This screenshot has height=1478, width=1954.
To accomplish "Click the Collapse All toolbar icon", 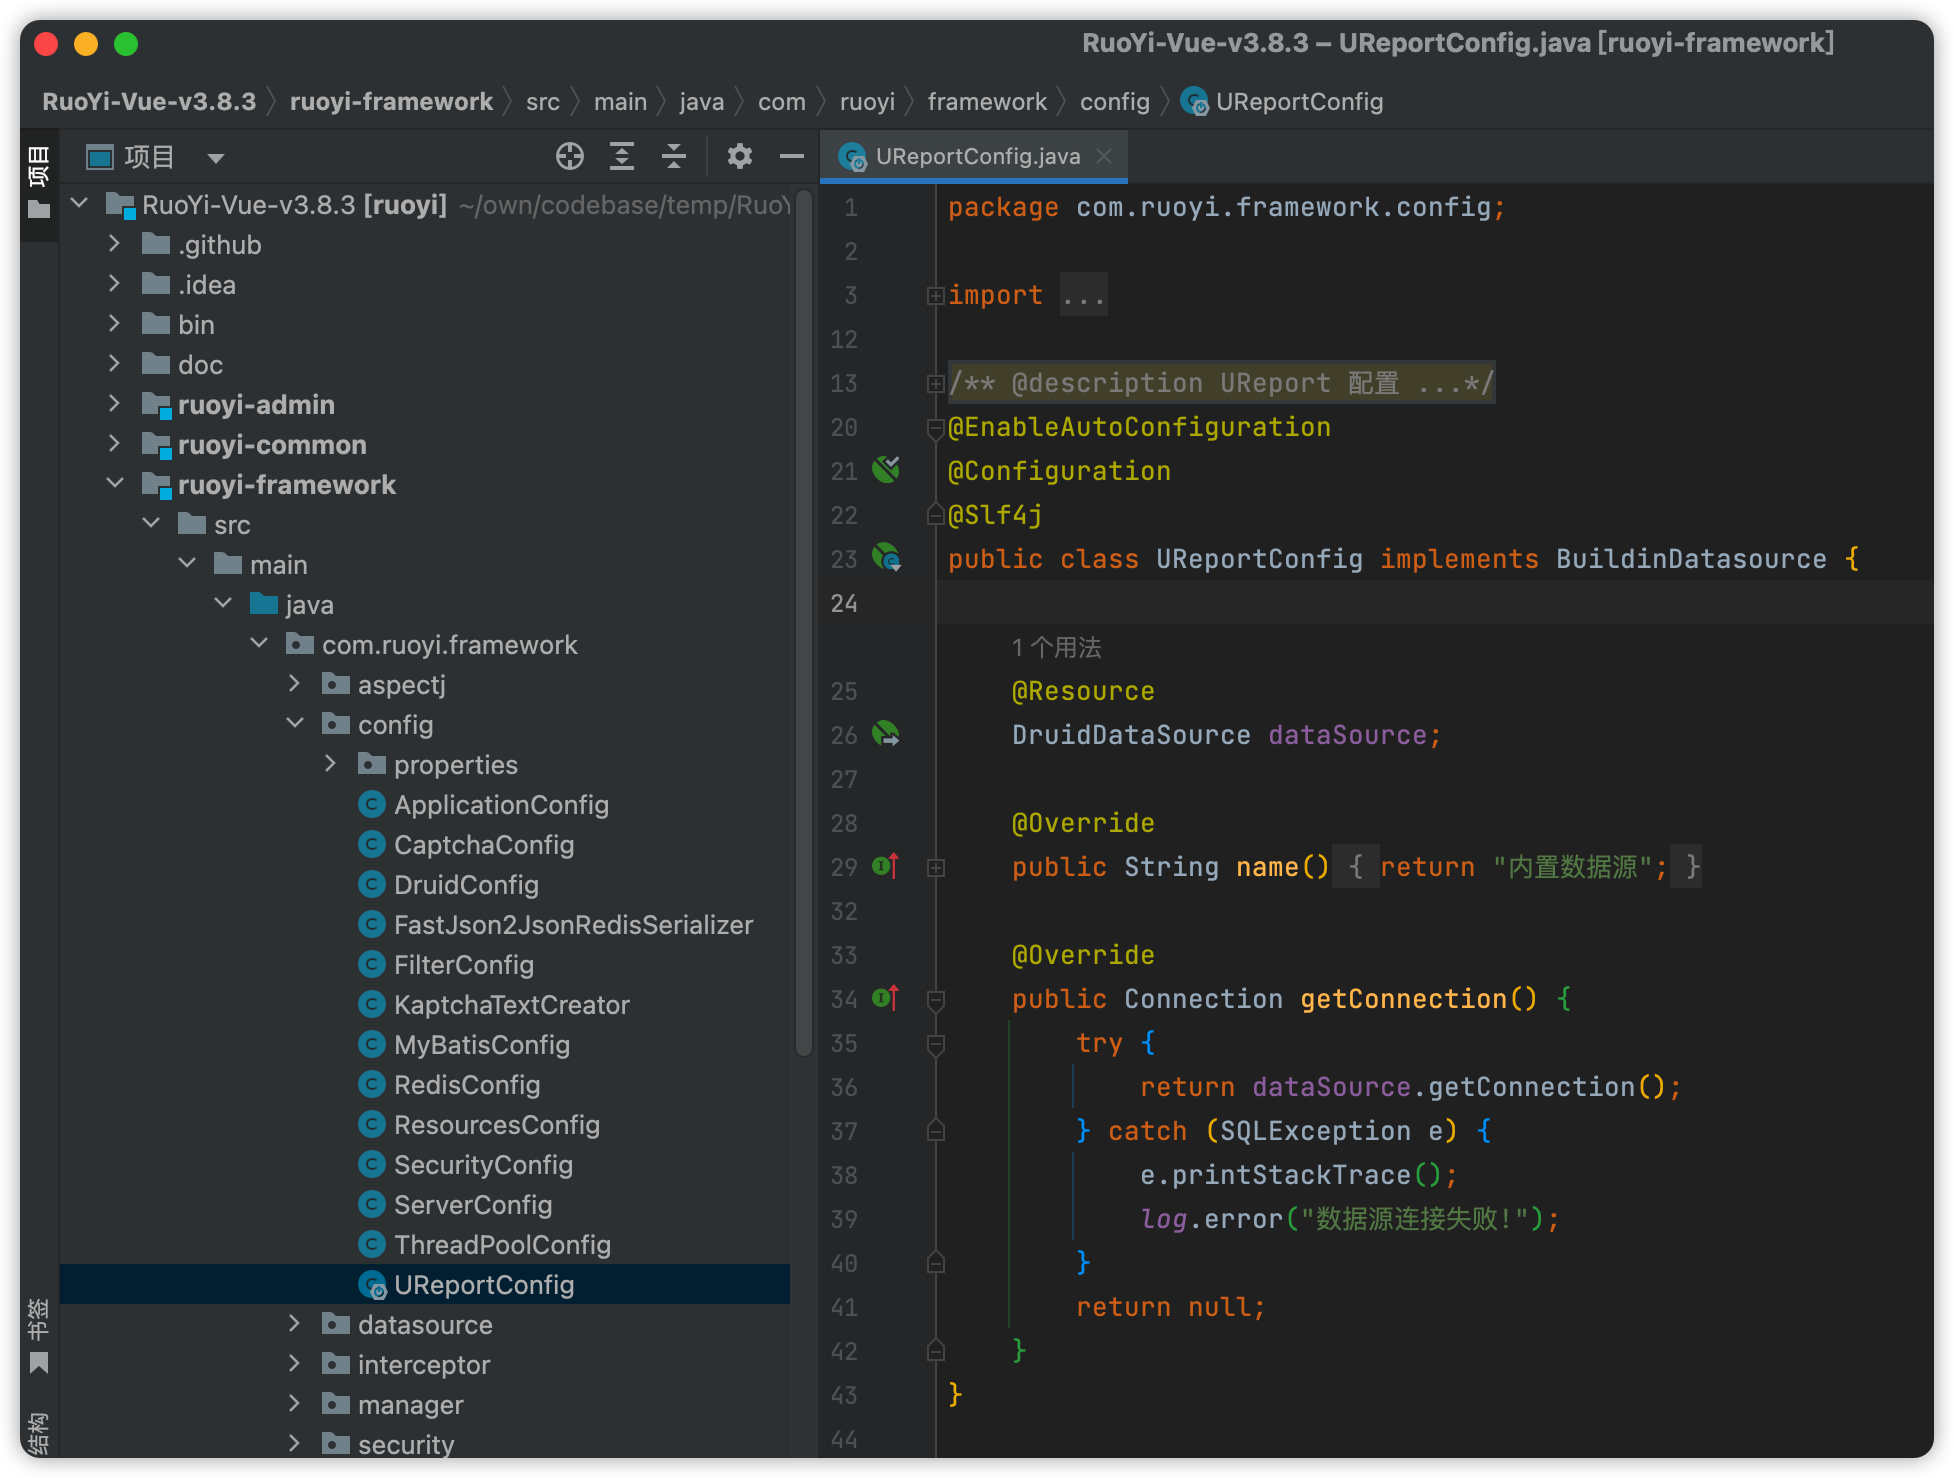I will 674,156.
